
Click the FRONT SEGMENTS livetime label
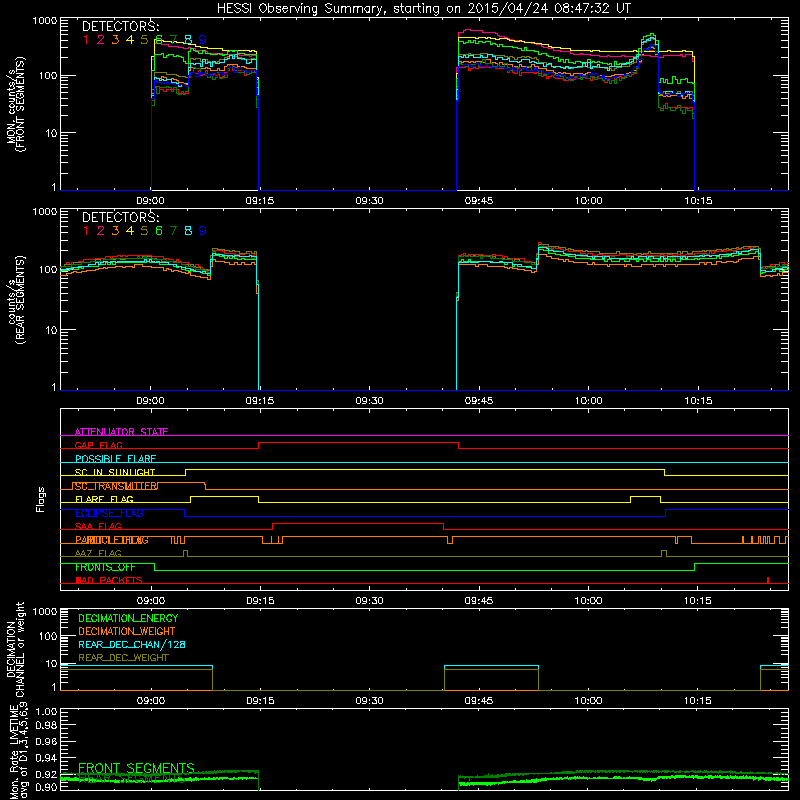[x=136, y=768]
